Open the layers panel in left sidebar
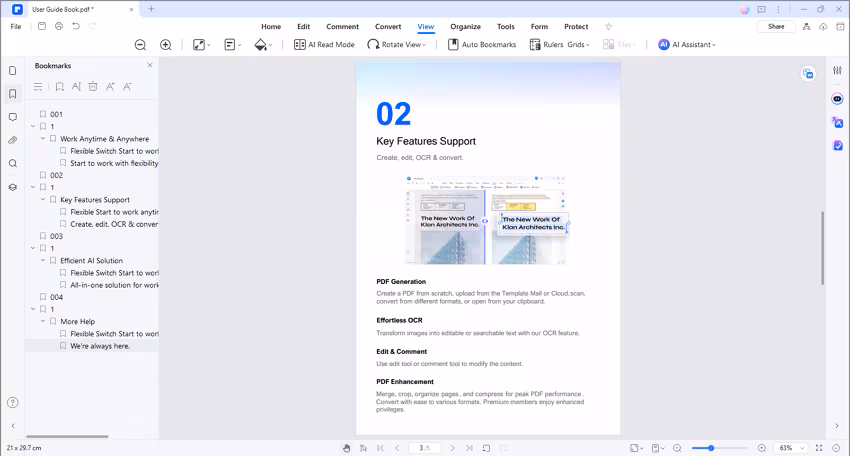 pyautogui.click(x=12, y=187)
